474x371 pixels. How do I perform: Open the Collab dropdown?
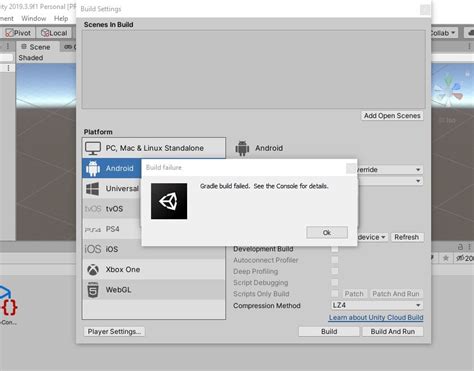pyautogui.click(x=443, y=33)
